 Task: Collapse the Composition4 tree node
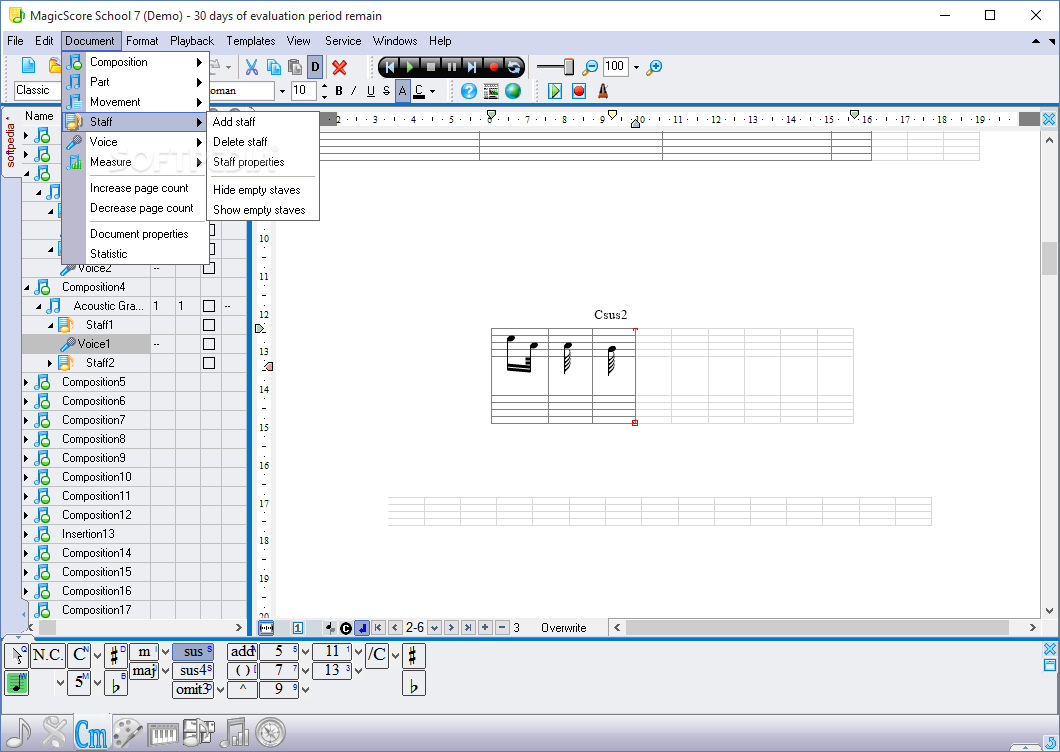pos(26,287)
